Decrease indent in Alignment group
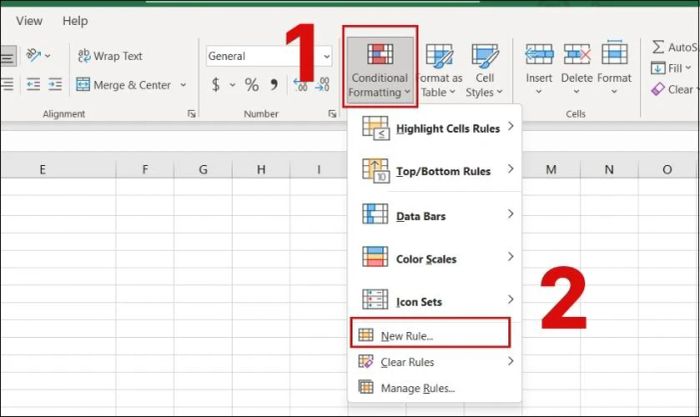The height and width of the screenshot is (417, 700). coord(33,84)
